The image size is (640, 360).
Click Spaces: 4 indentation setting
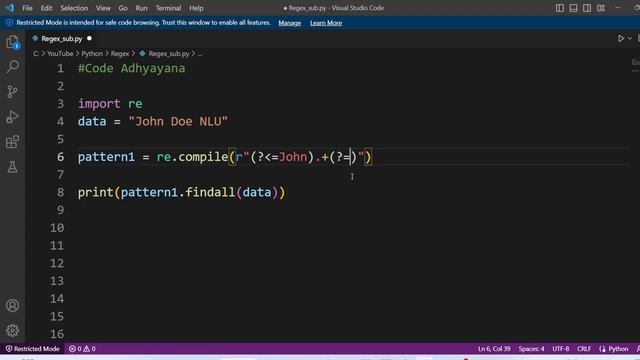[x=531, y=349]
